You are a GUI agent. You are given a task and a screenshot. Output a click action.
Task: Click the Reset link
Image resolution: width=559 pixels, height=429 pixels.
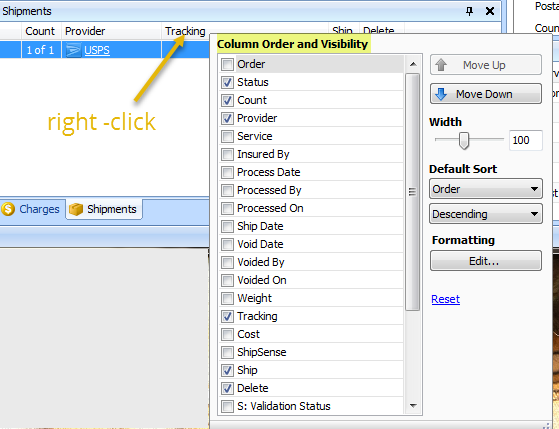(x=446, y=299)
